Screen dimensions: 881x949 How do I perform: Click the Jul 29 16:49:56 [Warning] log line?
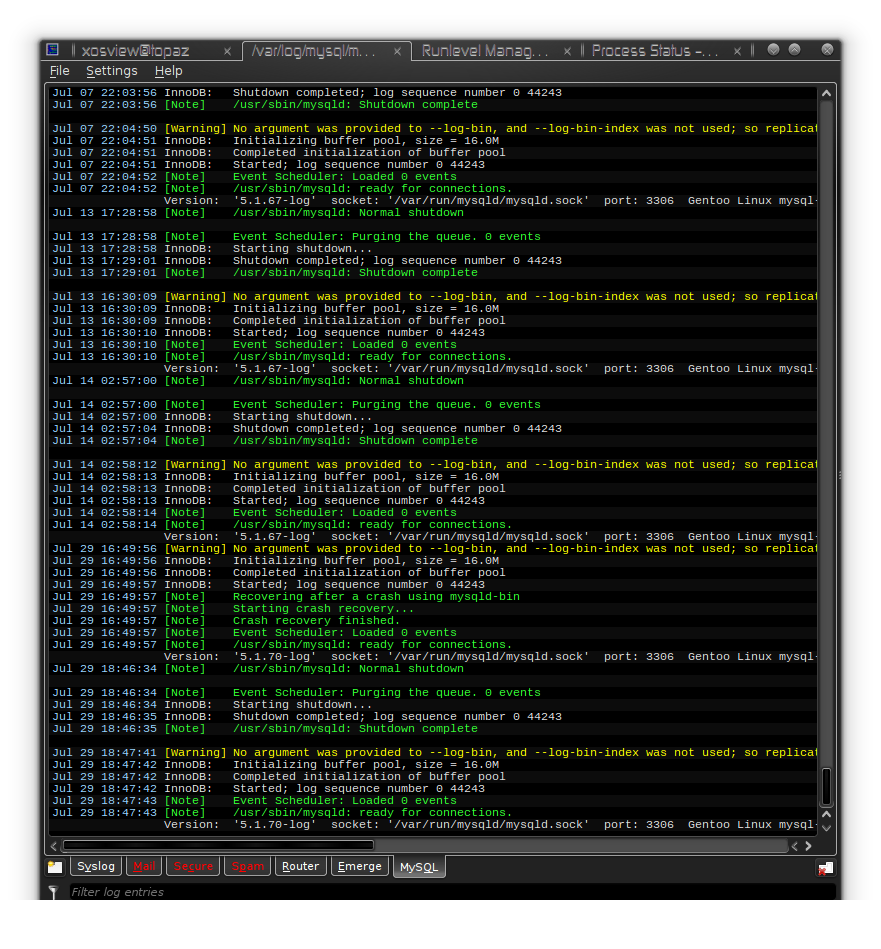433,548
